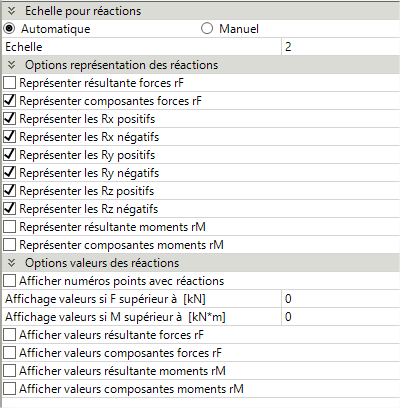The width and height of the screenshot is (400, 408).
Task: Check Afficher numéros points avec réactions
Action: [9, 281]
